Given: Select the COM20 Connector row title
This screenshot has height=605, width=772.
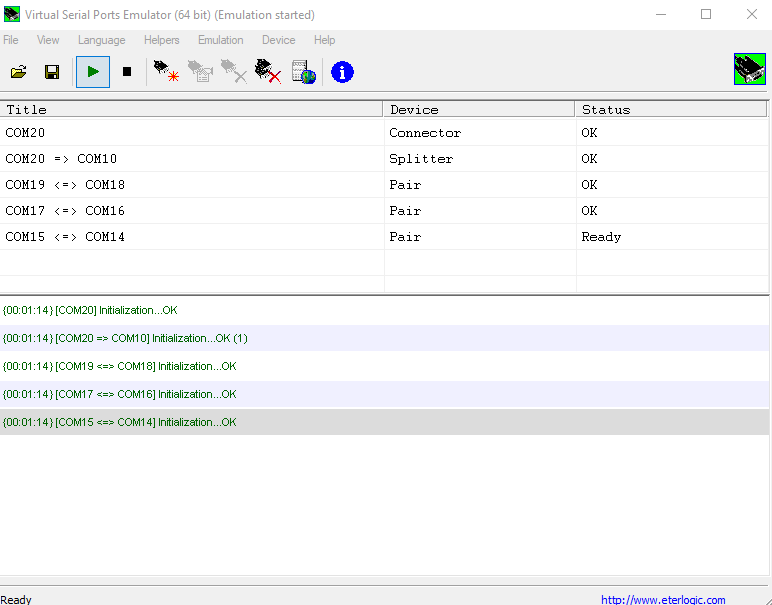Looking at the screenshot, I should tap(25, 133).
